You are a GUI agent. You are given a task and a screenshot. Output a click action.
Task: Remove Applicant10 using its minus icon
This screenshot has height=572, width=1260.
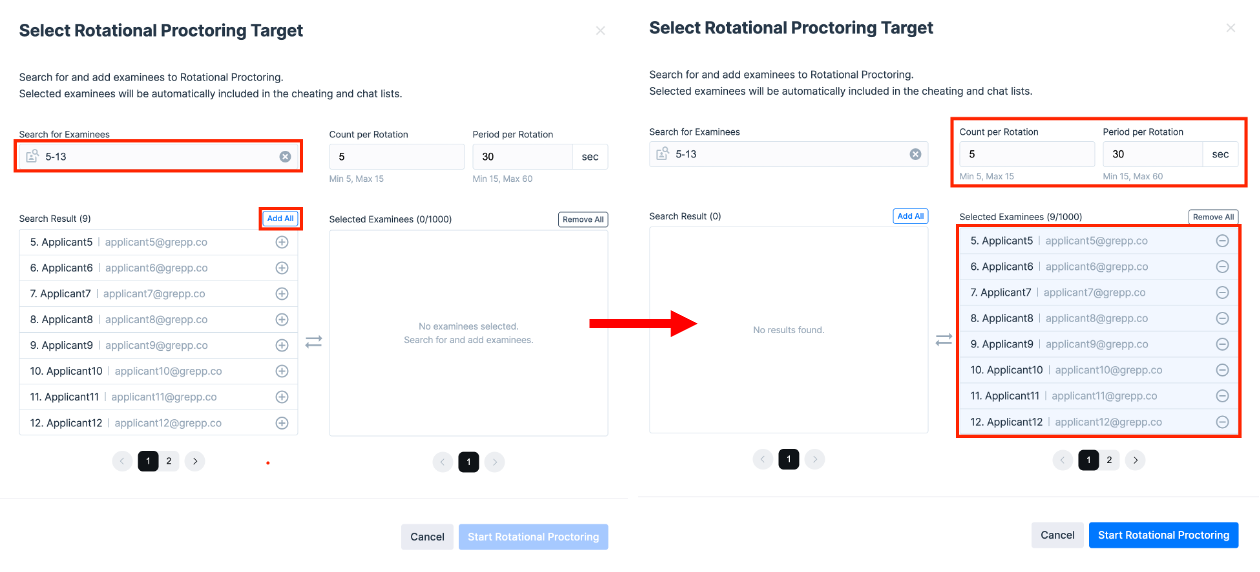1222,370
